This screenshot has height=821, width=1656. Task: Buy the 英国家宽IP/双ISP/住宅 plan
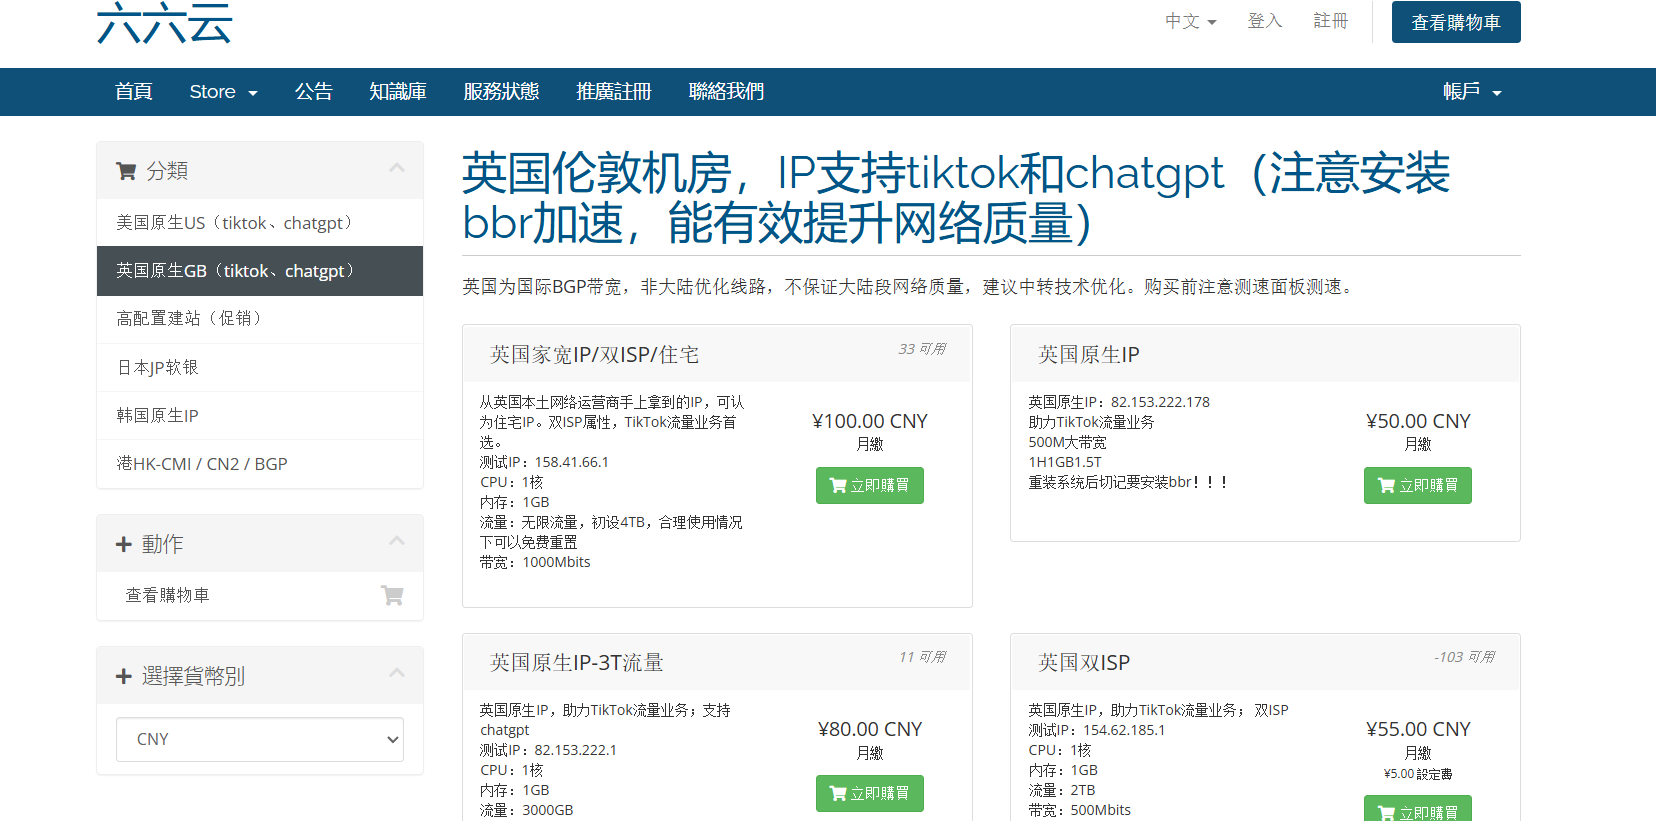(869, 485)
